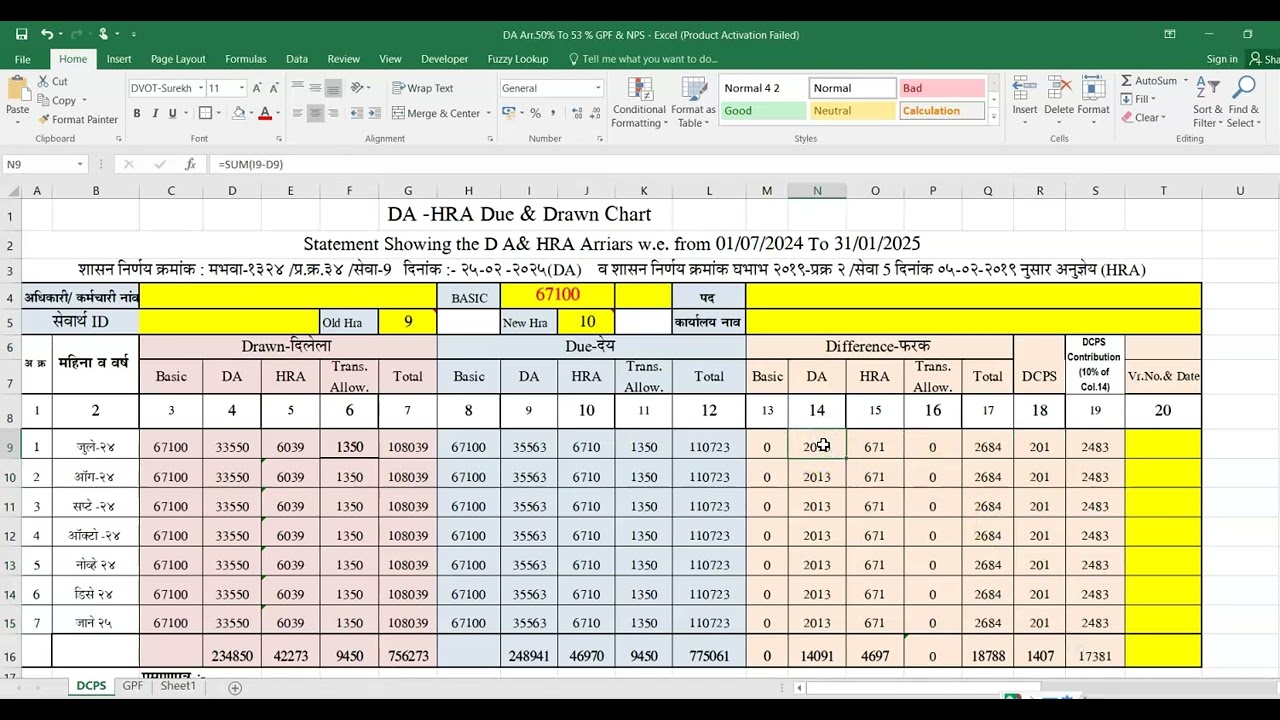Image resolution: width=1280 pixels, height=720 pixels.
Task: Toggle Align Left horizontal alignment
Action: pos(298,113)
